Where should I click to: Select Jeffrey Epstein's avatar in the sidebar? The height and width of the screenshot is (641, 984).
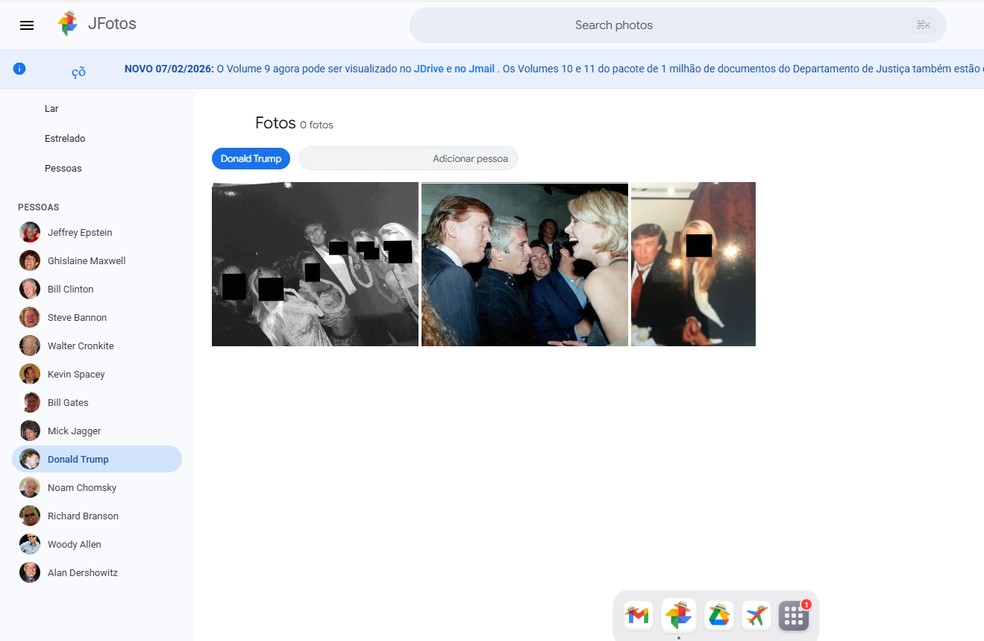click(29, 231)
